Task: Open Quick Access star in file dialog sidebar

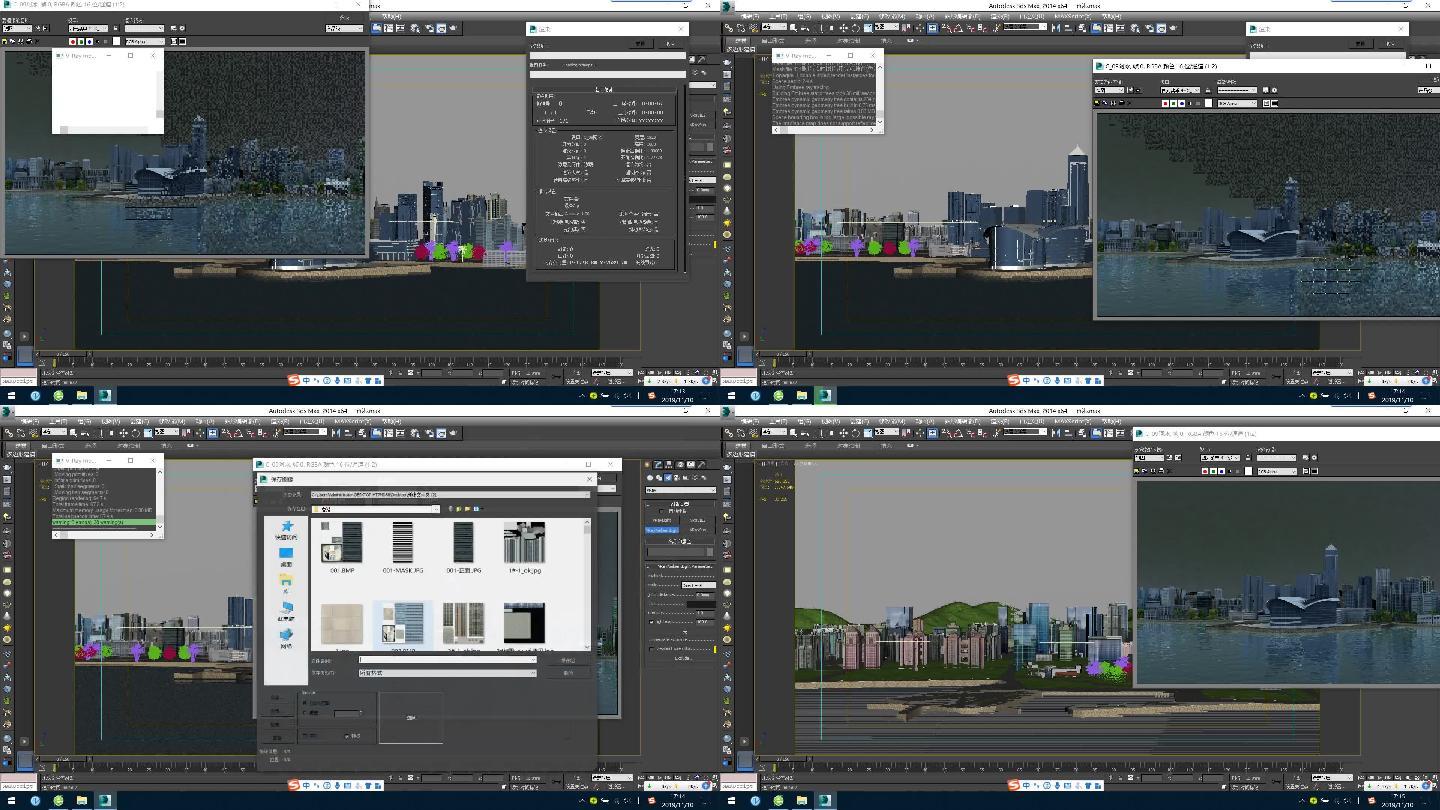Action: click(x=287, y=530)
